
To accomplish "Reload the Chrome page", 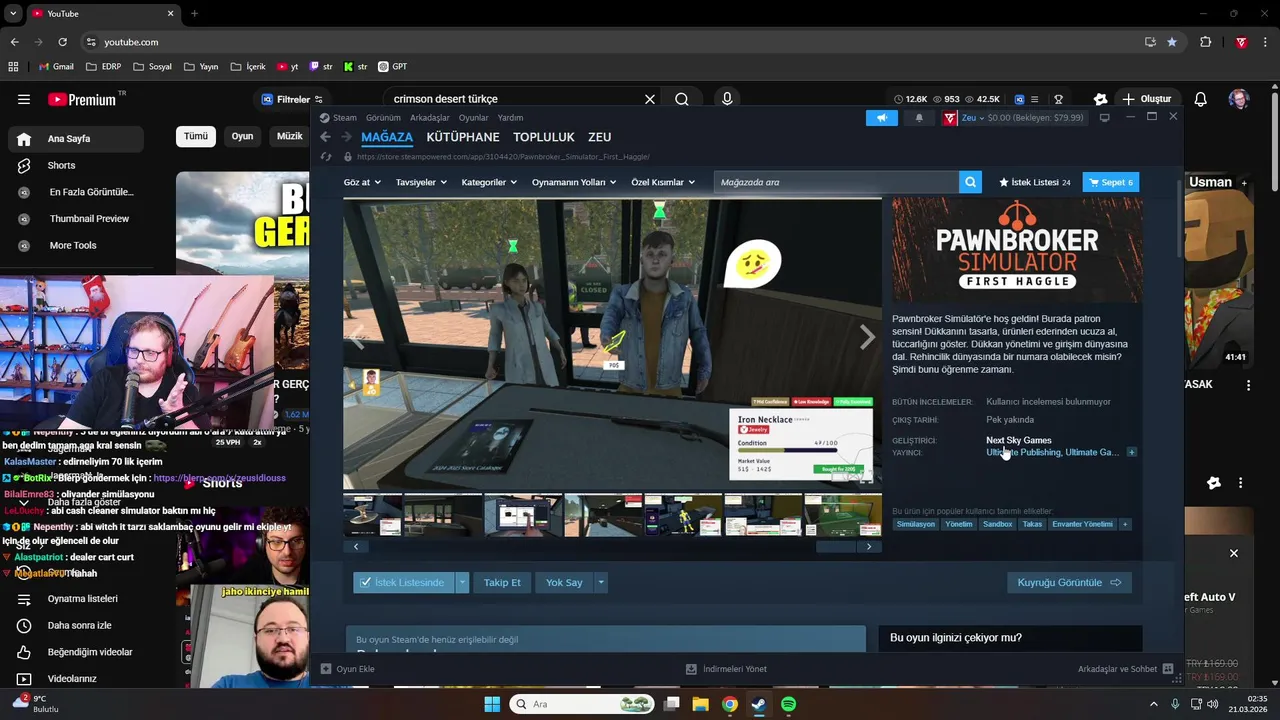I will click(x=62, y=42).
